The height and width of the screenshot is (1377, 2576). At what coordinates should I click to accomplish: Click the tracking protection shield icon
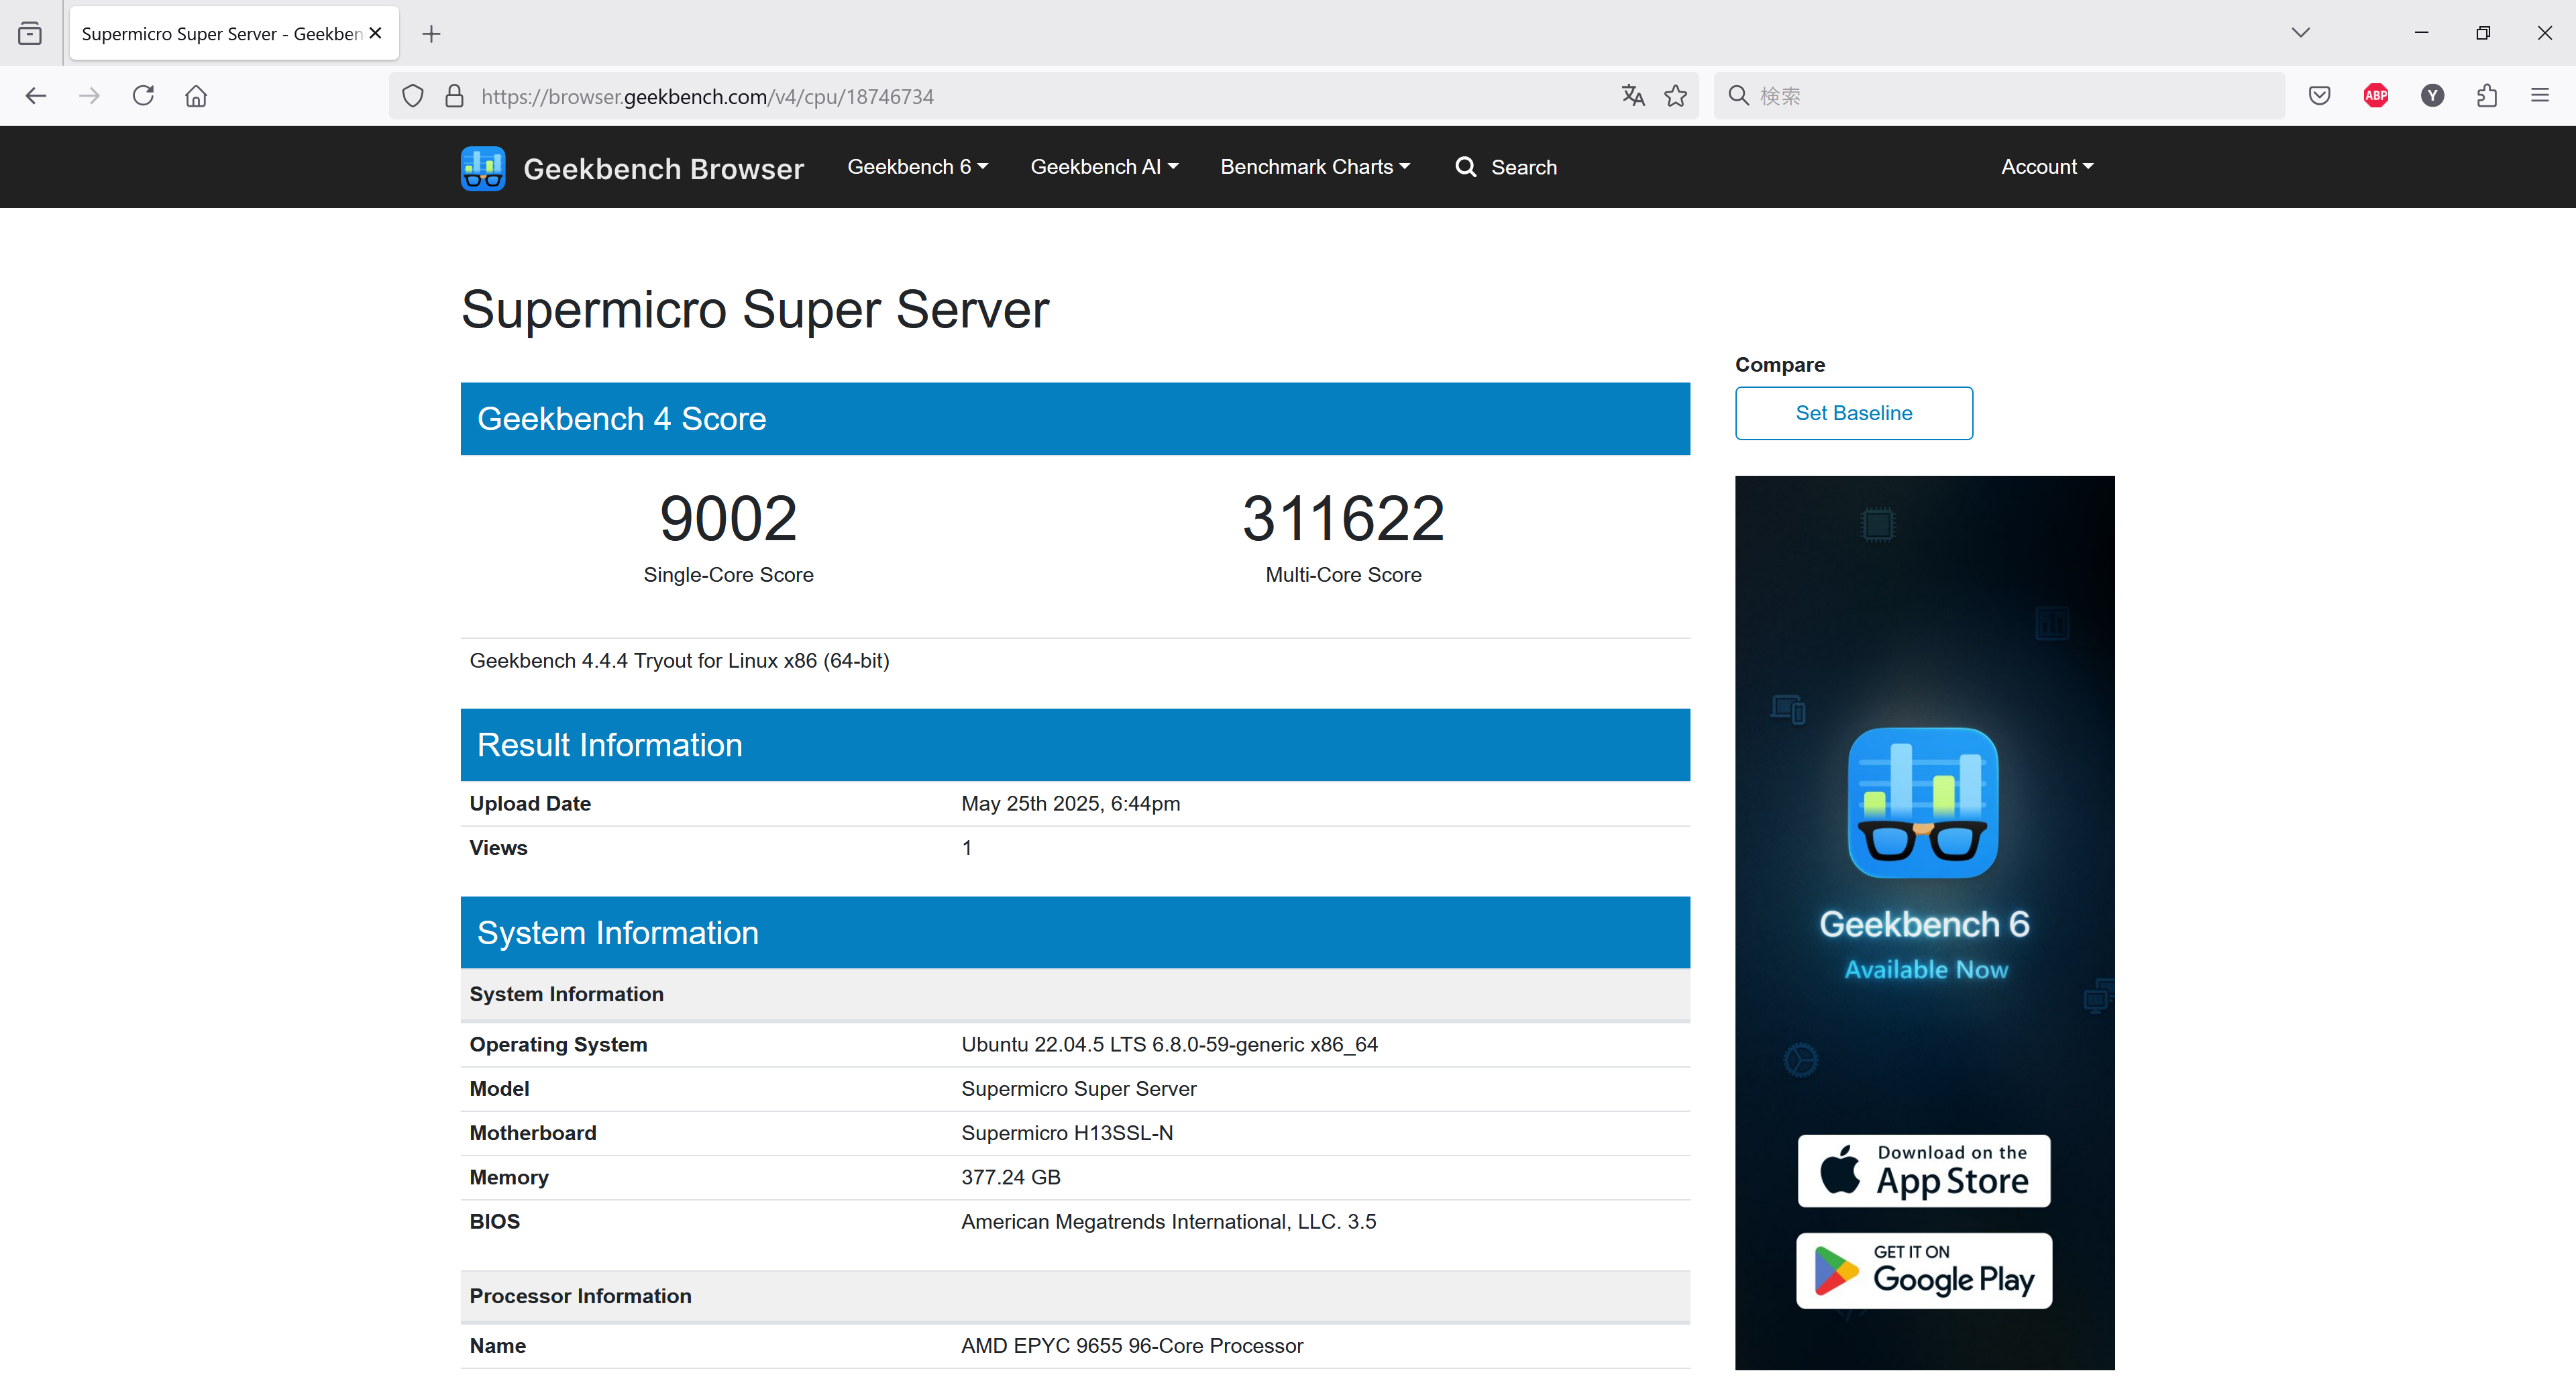pos(413,96)
